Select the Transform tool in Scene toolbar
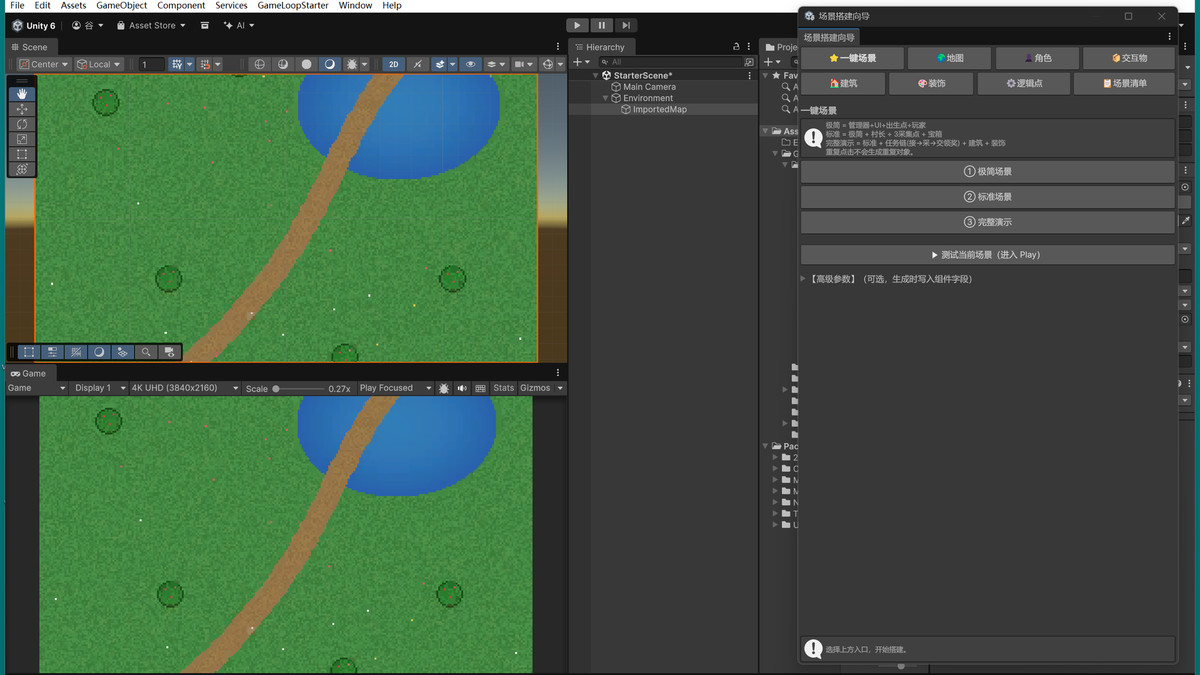The width and height of the screenshot is (1200, 675). click(22, 169)
